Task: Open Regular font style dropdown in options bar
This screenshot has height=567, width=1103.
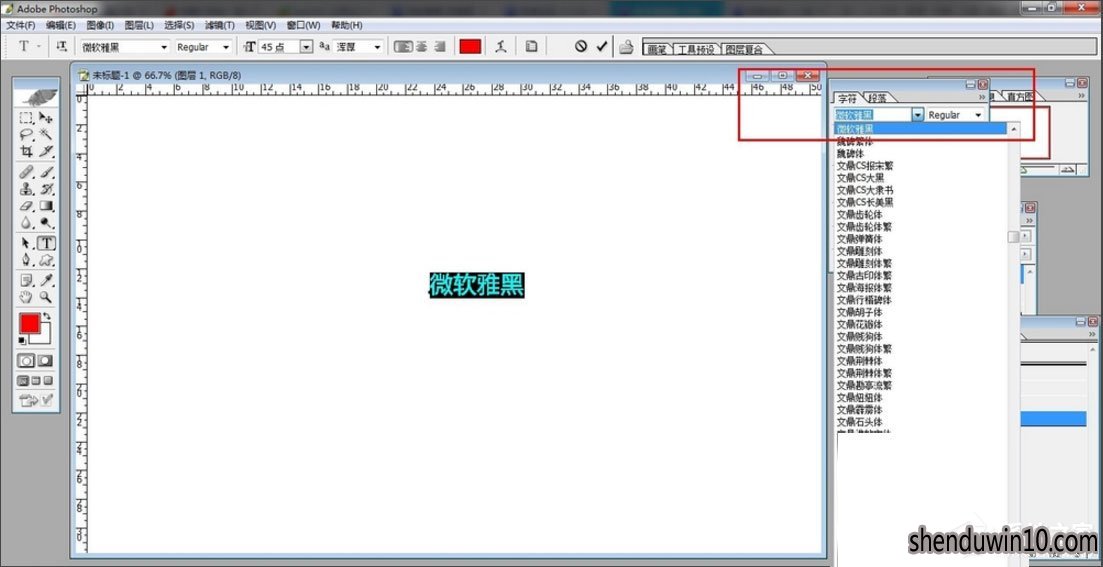Action: 226,47
